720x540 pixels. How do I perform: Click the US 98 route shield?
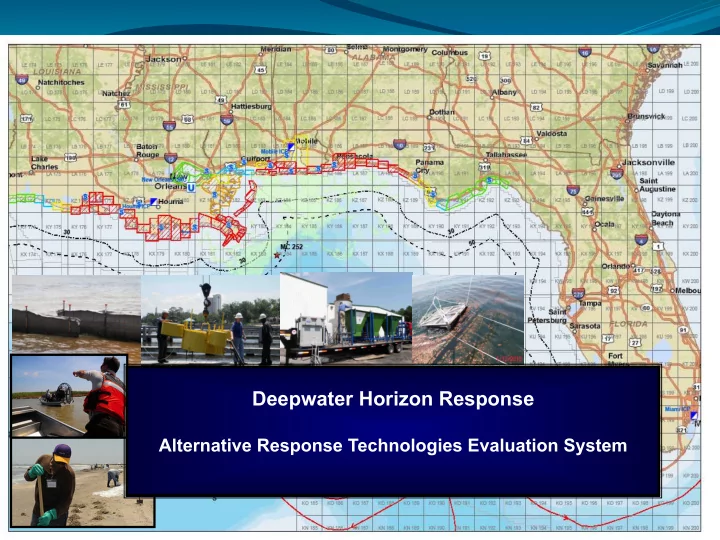pyautogui.click(x=187, y=119)
